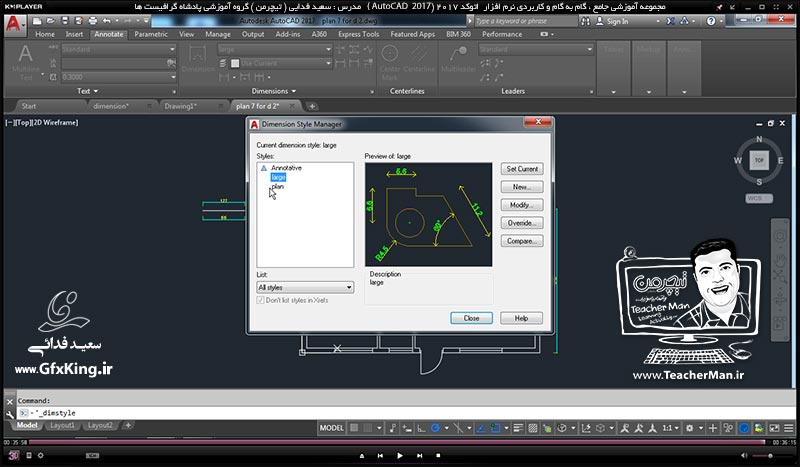This screenshot has height=467, width=800.
Task: Open the 'All styles' List dropdown
Action: (x=305, y=287)
